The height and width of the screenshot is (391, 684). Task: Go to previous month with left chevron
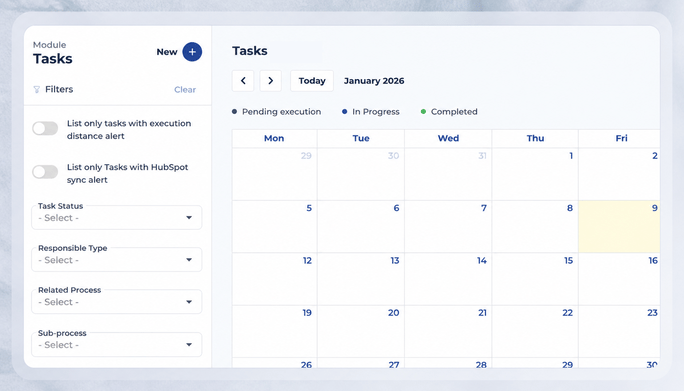click(x=243, y=81)
